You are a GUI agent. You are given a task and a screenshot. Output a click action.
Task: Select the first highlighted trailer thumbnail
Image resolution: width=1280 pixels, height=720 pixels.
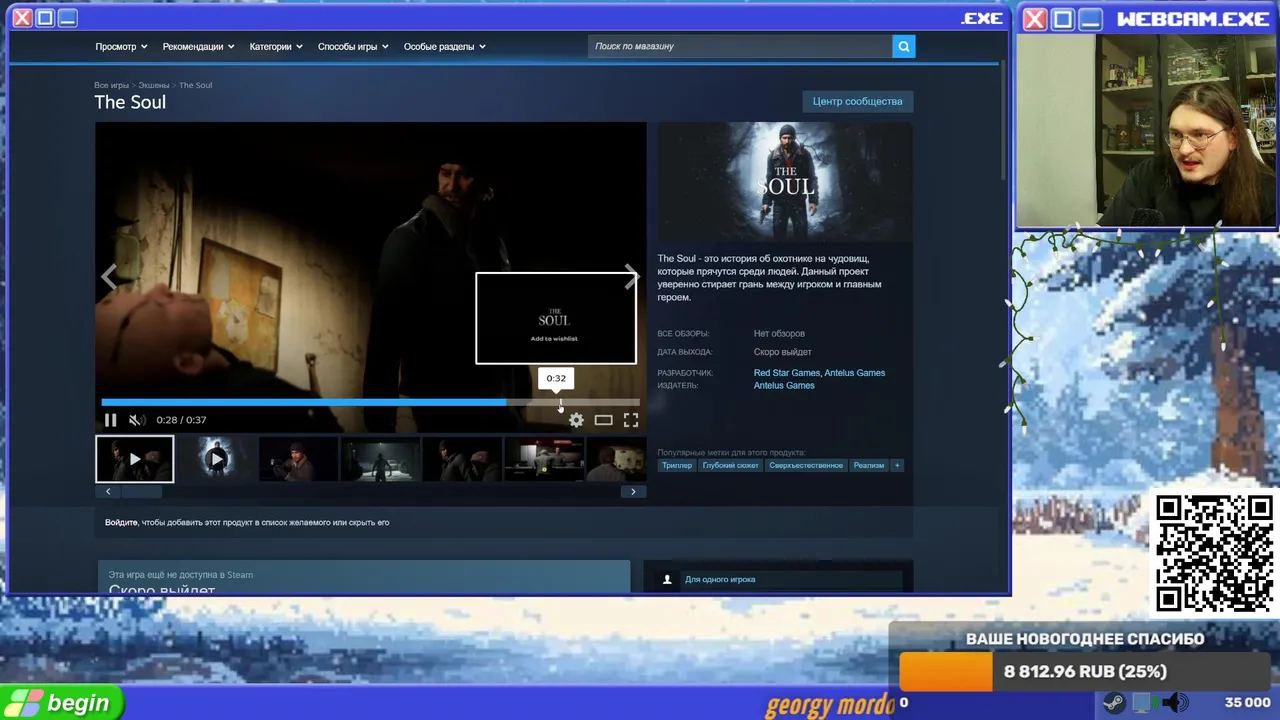click(x=135, y=459)
